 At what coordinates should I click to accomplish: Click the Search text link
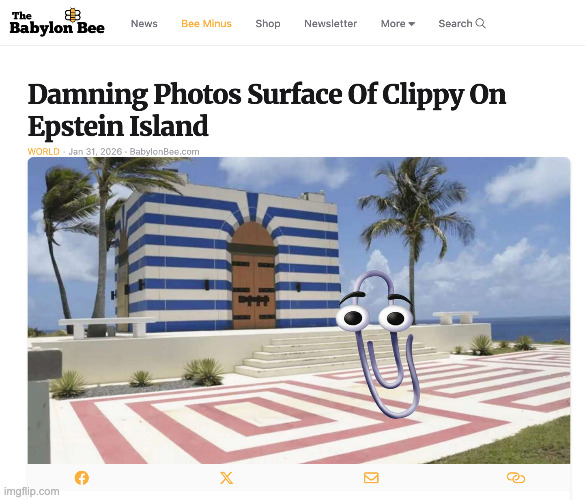click(x=456, y=24)
